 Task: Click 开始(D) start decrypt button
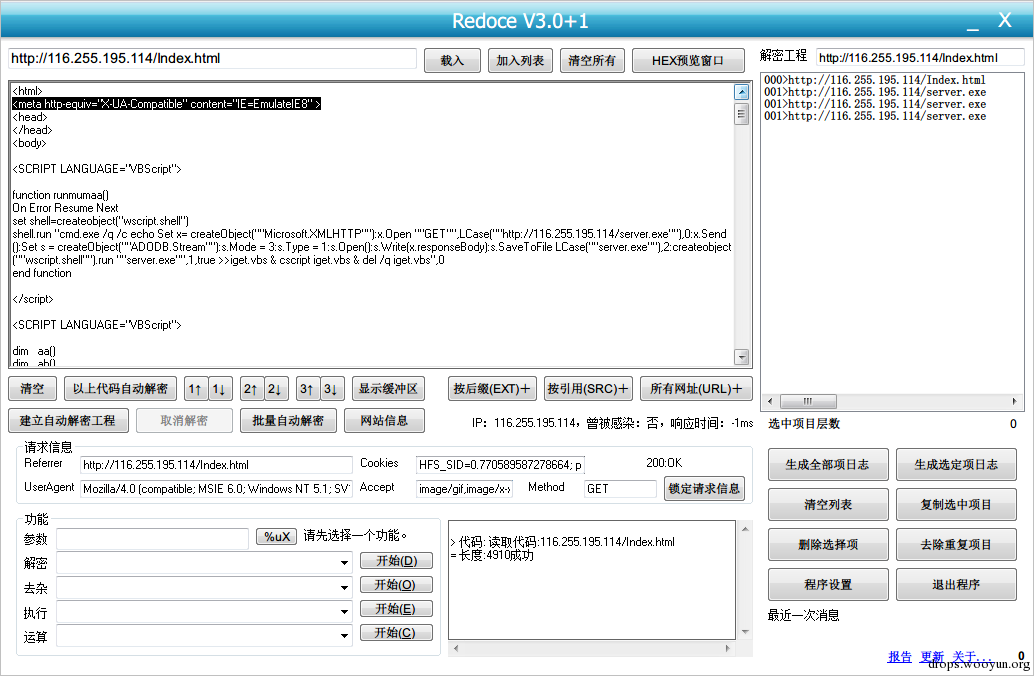[x=396, y=561]
